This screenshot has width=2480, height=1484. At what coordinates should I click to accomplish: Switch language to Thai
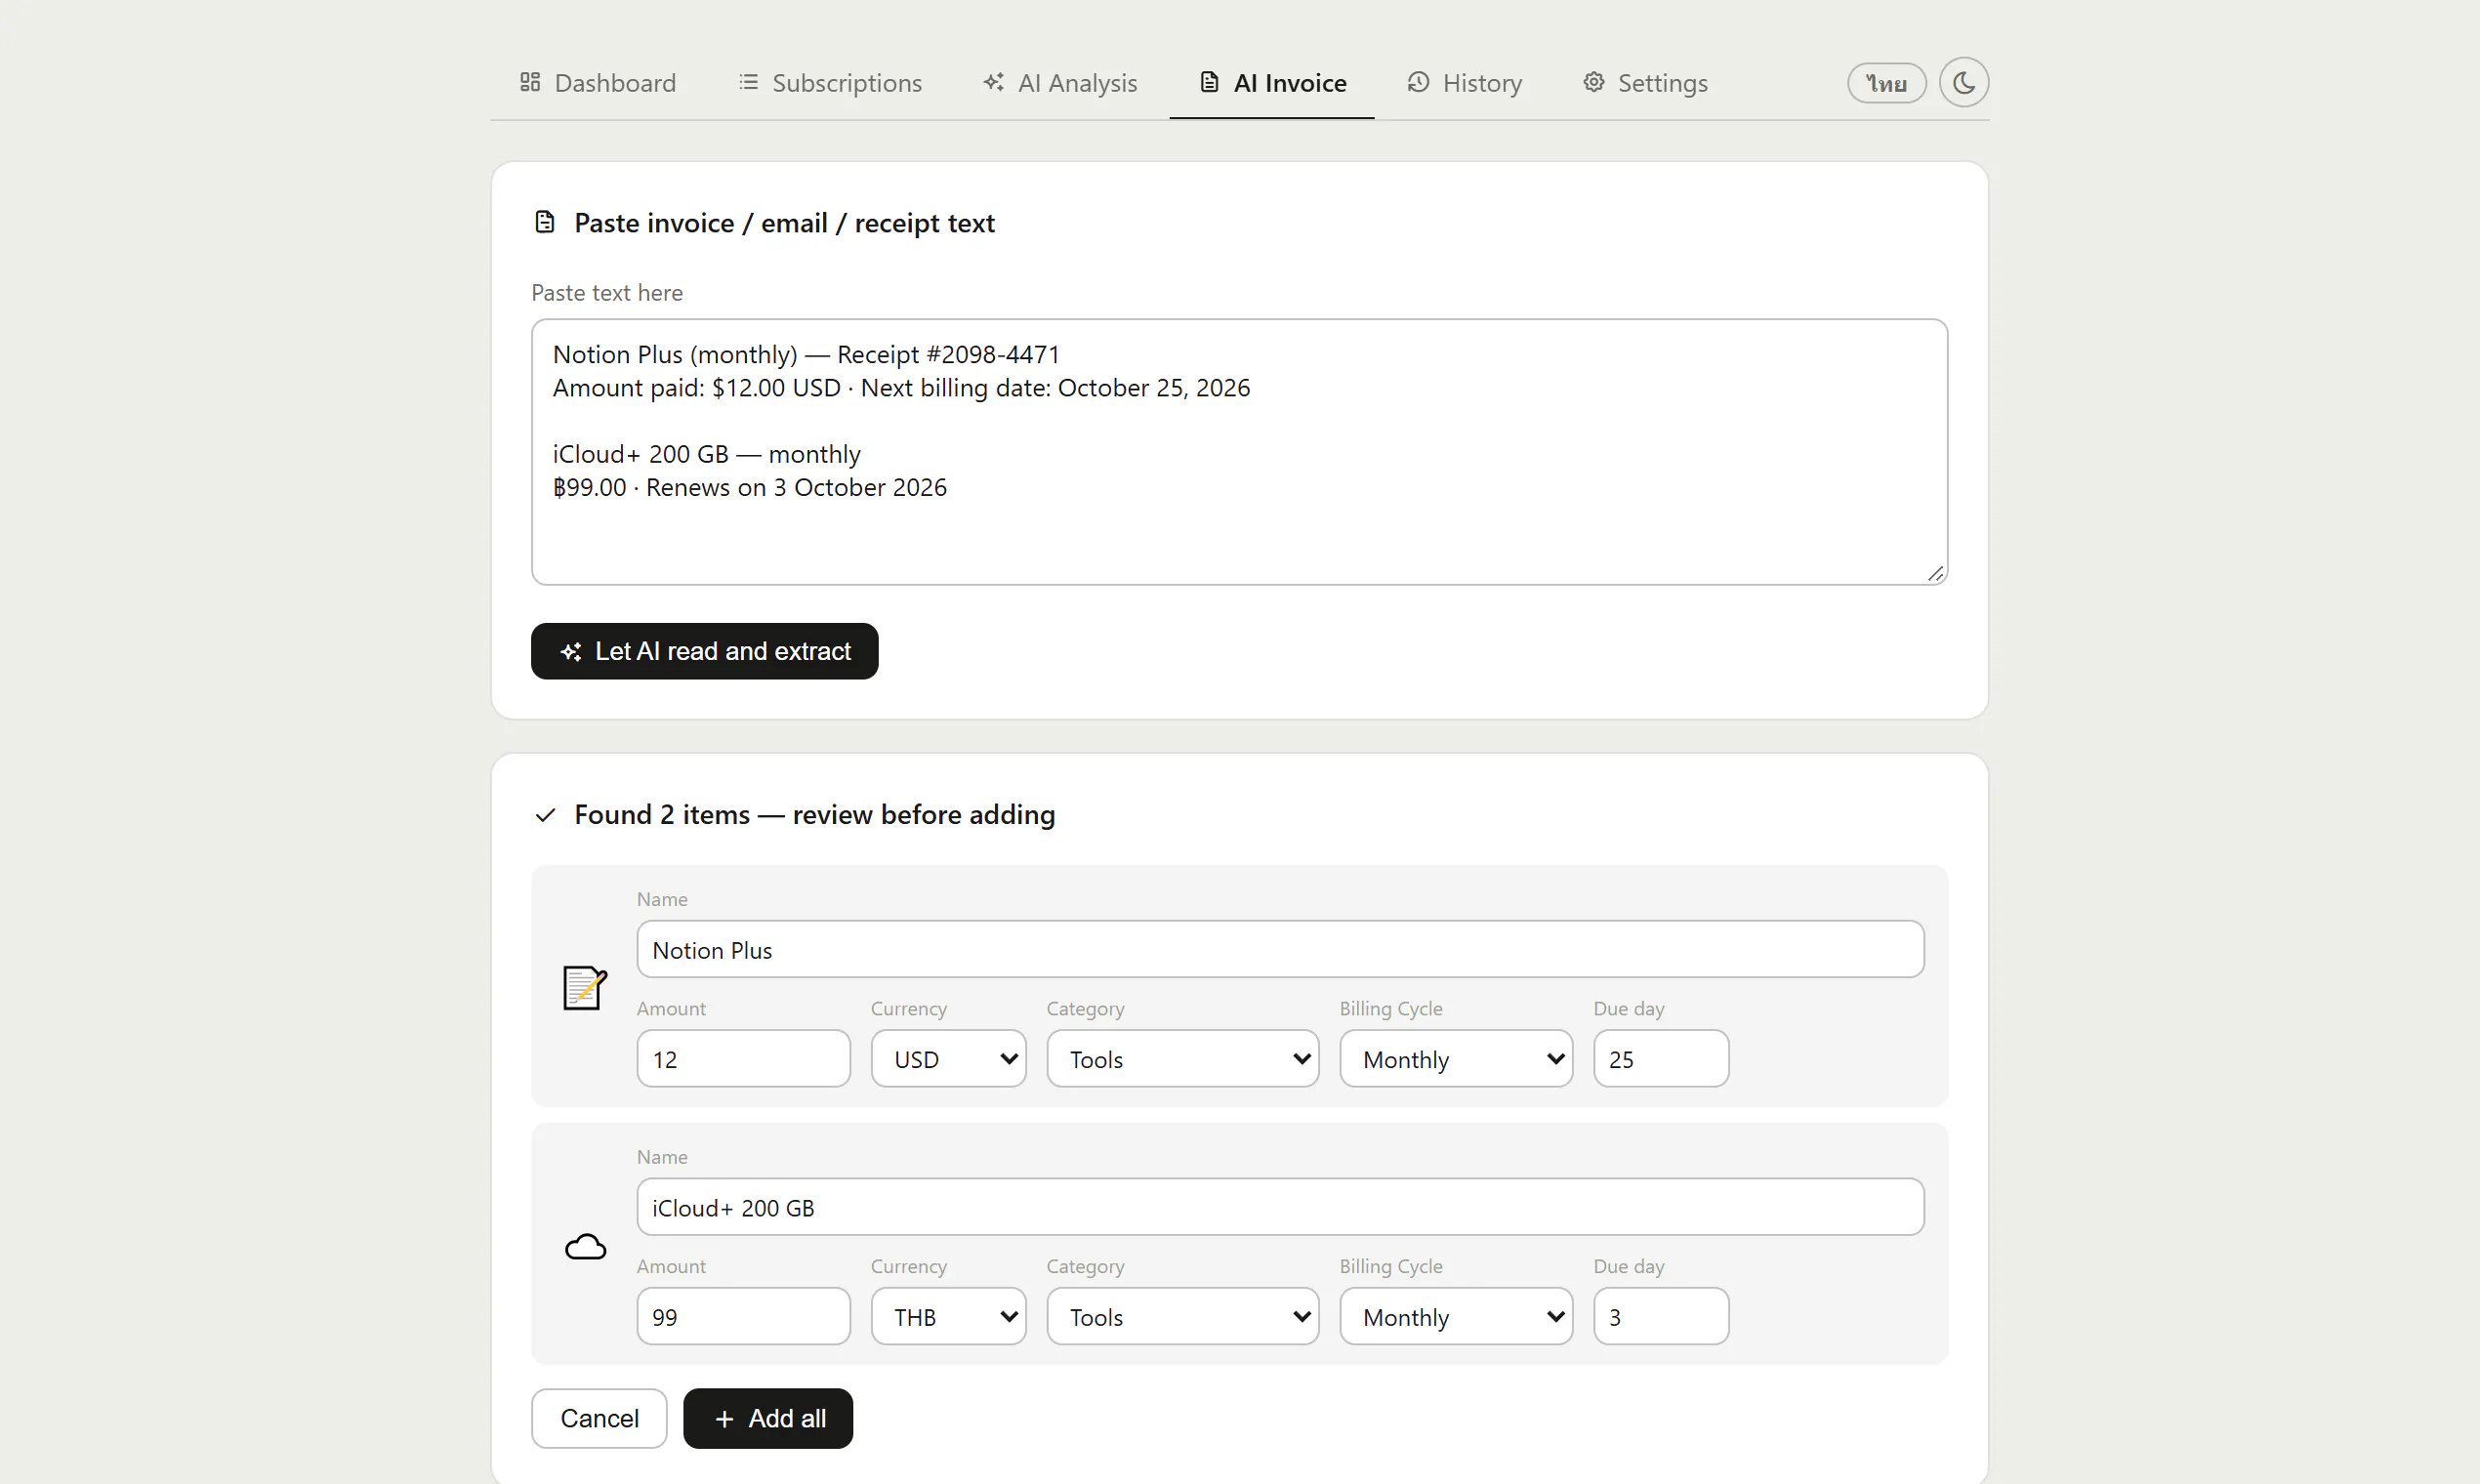pyautogui.click(x=1886, y=83)
